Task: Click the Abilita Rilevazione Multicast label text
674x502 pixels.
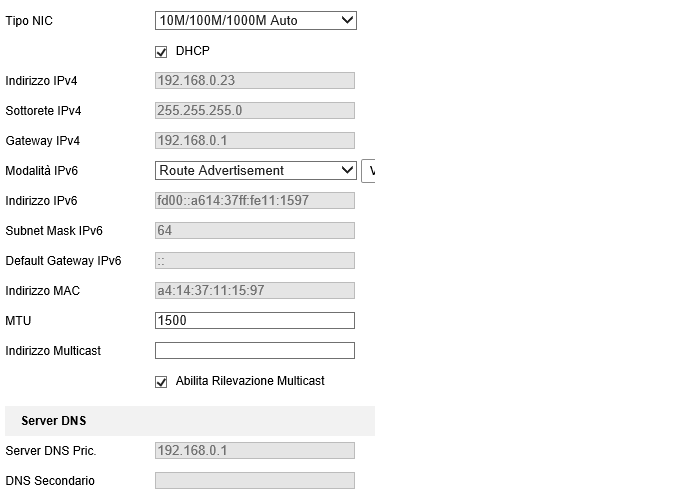Action: click(250, 381)
